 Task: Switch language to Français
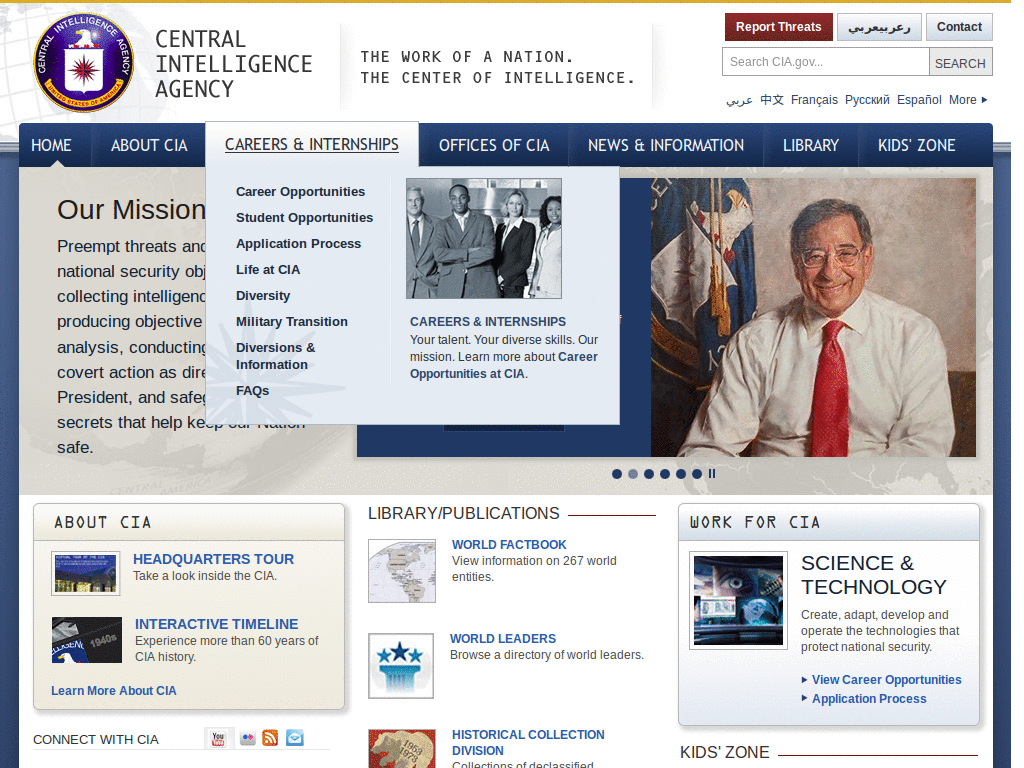pyautogui.click(x=814, y=100)
